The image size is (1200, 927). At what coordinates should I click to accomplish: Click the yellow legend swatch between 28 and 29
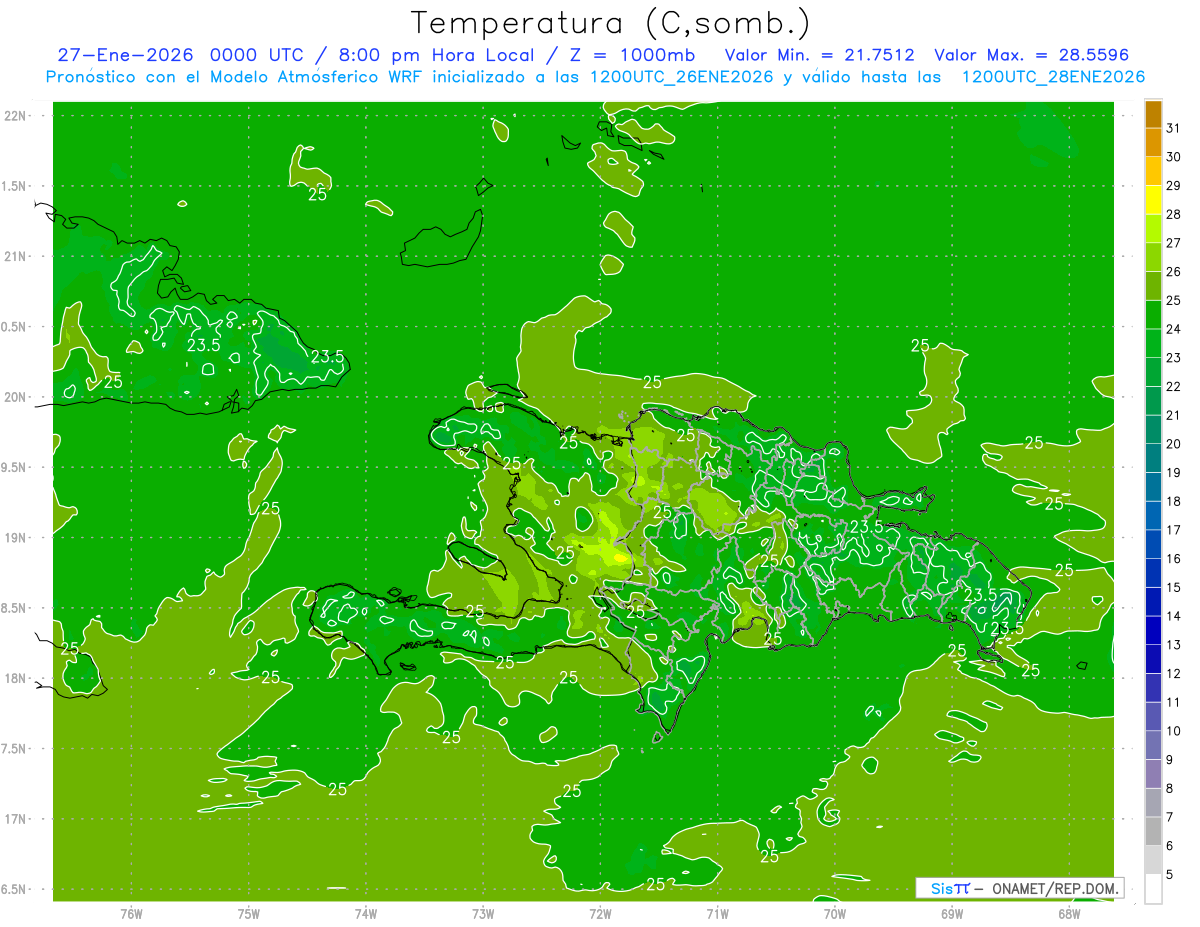pyautogui.click(x=1153, y=200)
